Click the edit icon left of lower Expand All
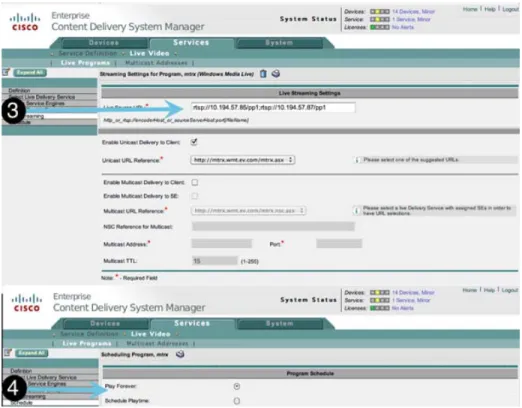Viewport: 522px width, 408px height. (x=8, y=353)
